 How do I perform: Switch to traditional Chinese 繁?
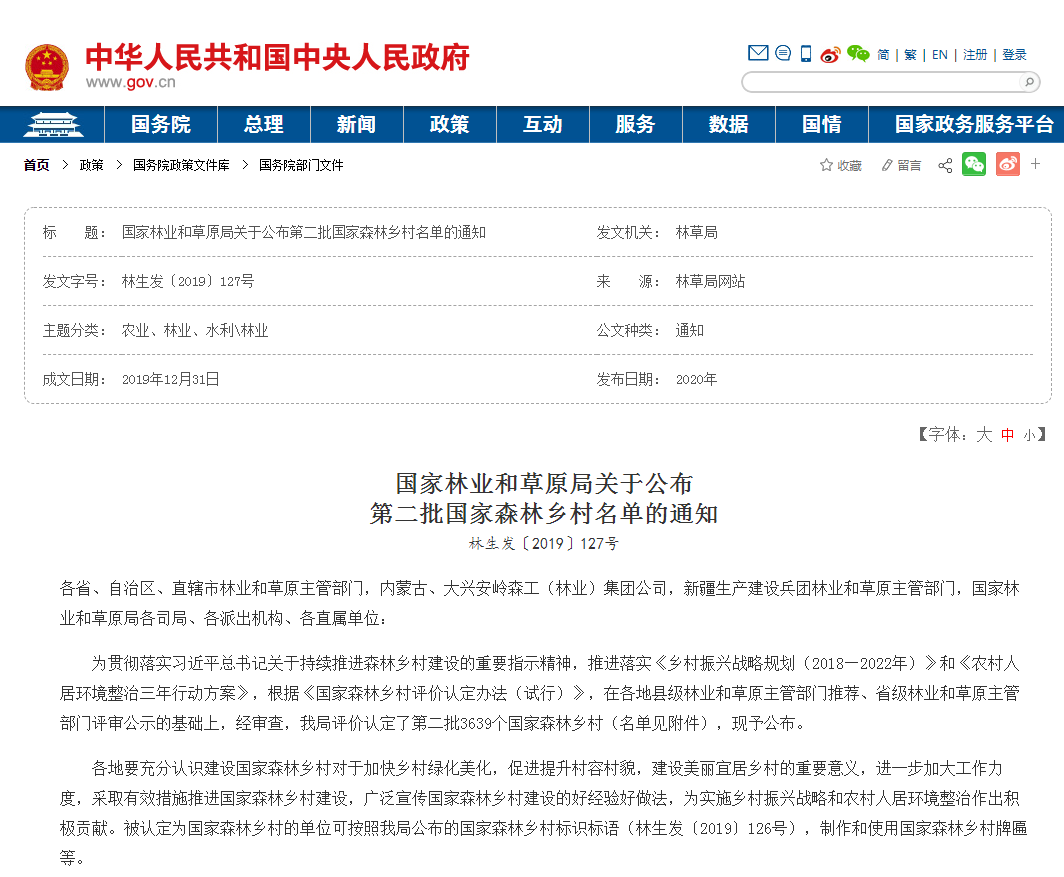click(x=910, y=54)
